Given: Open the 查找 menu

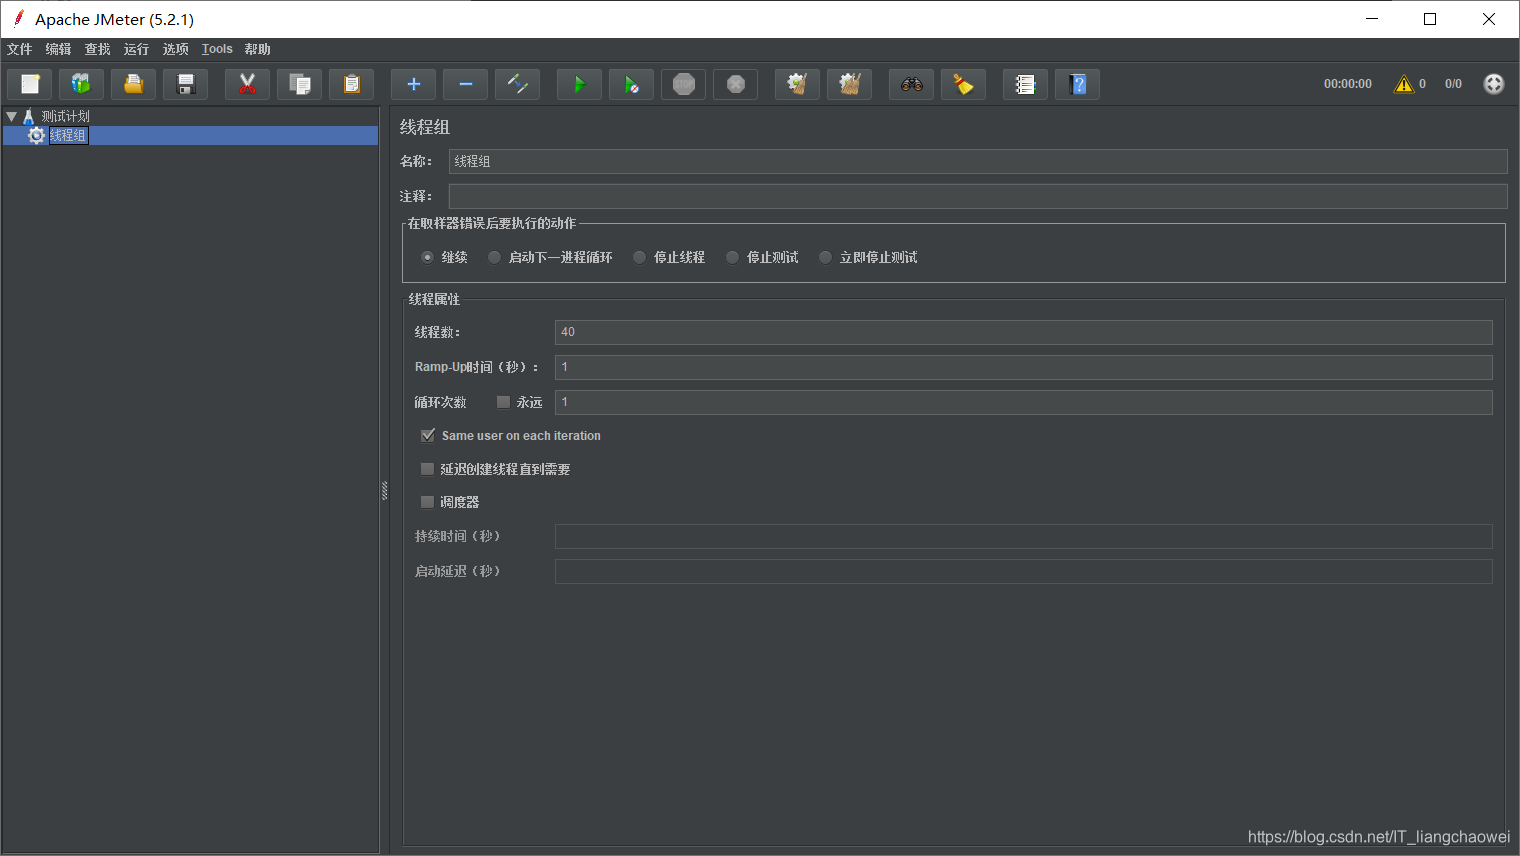Looking at the screenshot, I should click(97, 49).
